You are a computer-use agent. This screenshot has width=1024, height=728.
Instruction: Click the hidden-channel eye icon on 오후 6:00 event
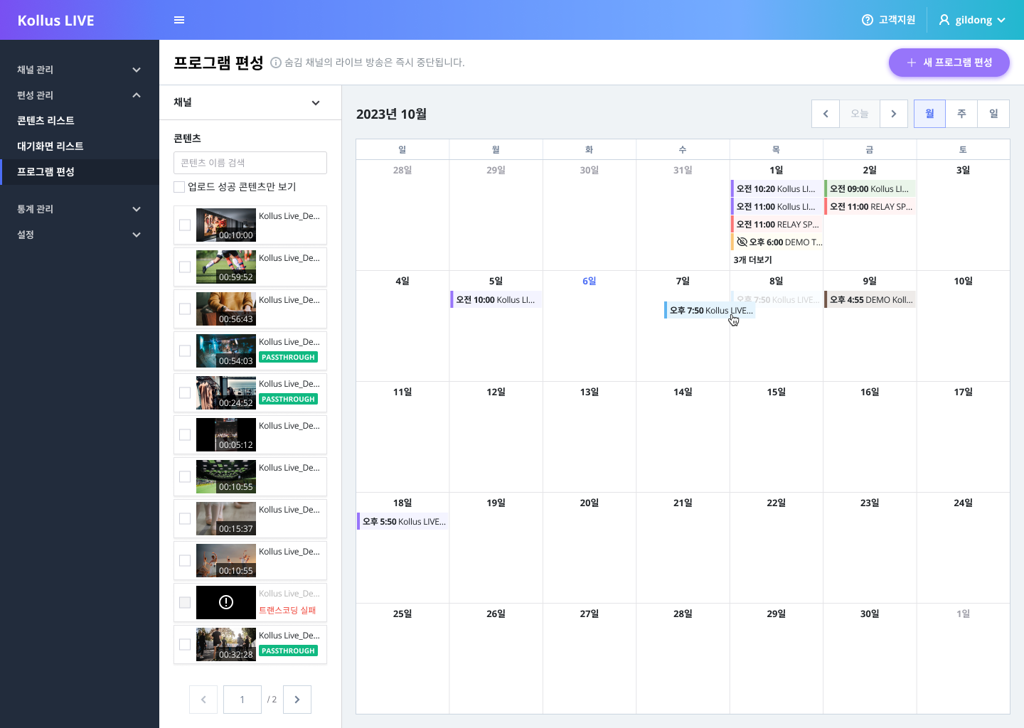(742, 242)
